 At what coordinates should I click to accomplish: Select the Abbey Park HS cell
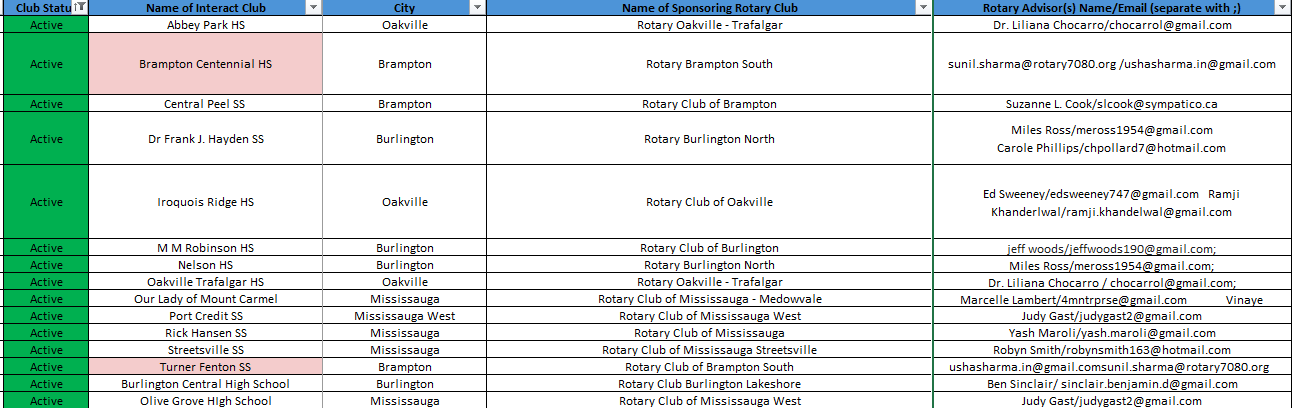[205, 24]
